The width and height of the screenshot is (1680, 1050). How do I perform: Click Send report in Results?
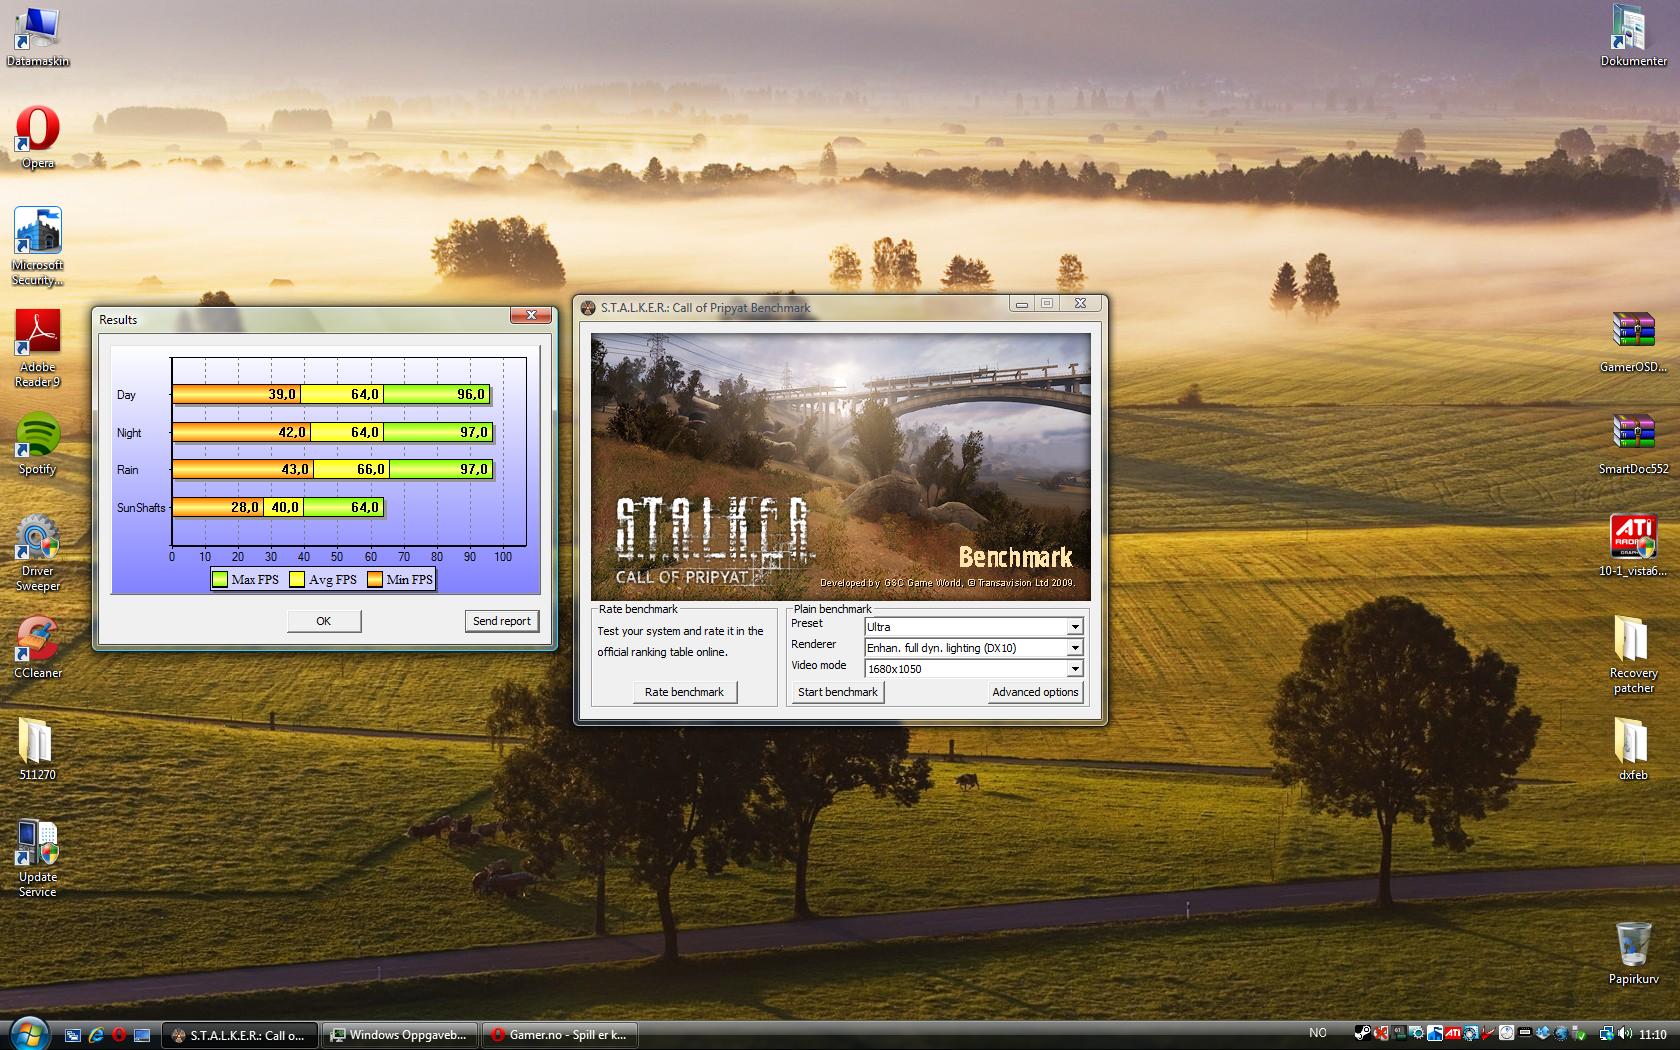click(501, 621)
